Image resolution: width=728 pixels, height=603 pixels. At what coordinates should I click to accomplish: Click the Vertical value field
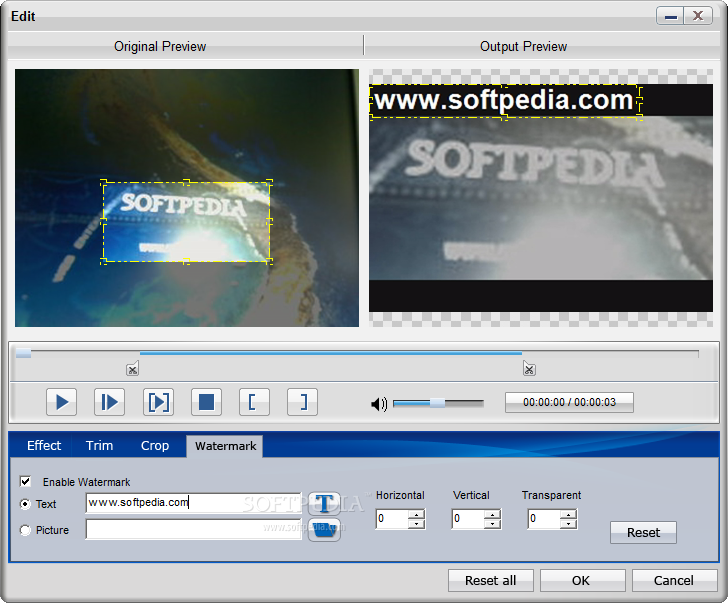point(468,519)
